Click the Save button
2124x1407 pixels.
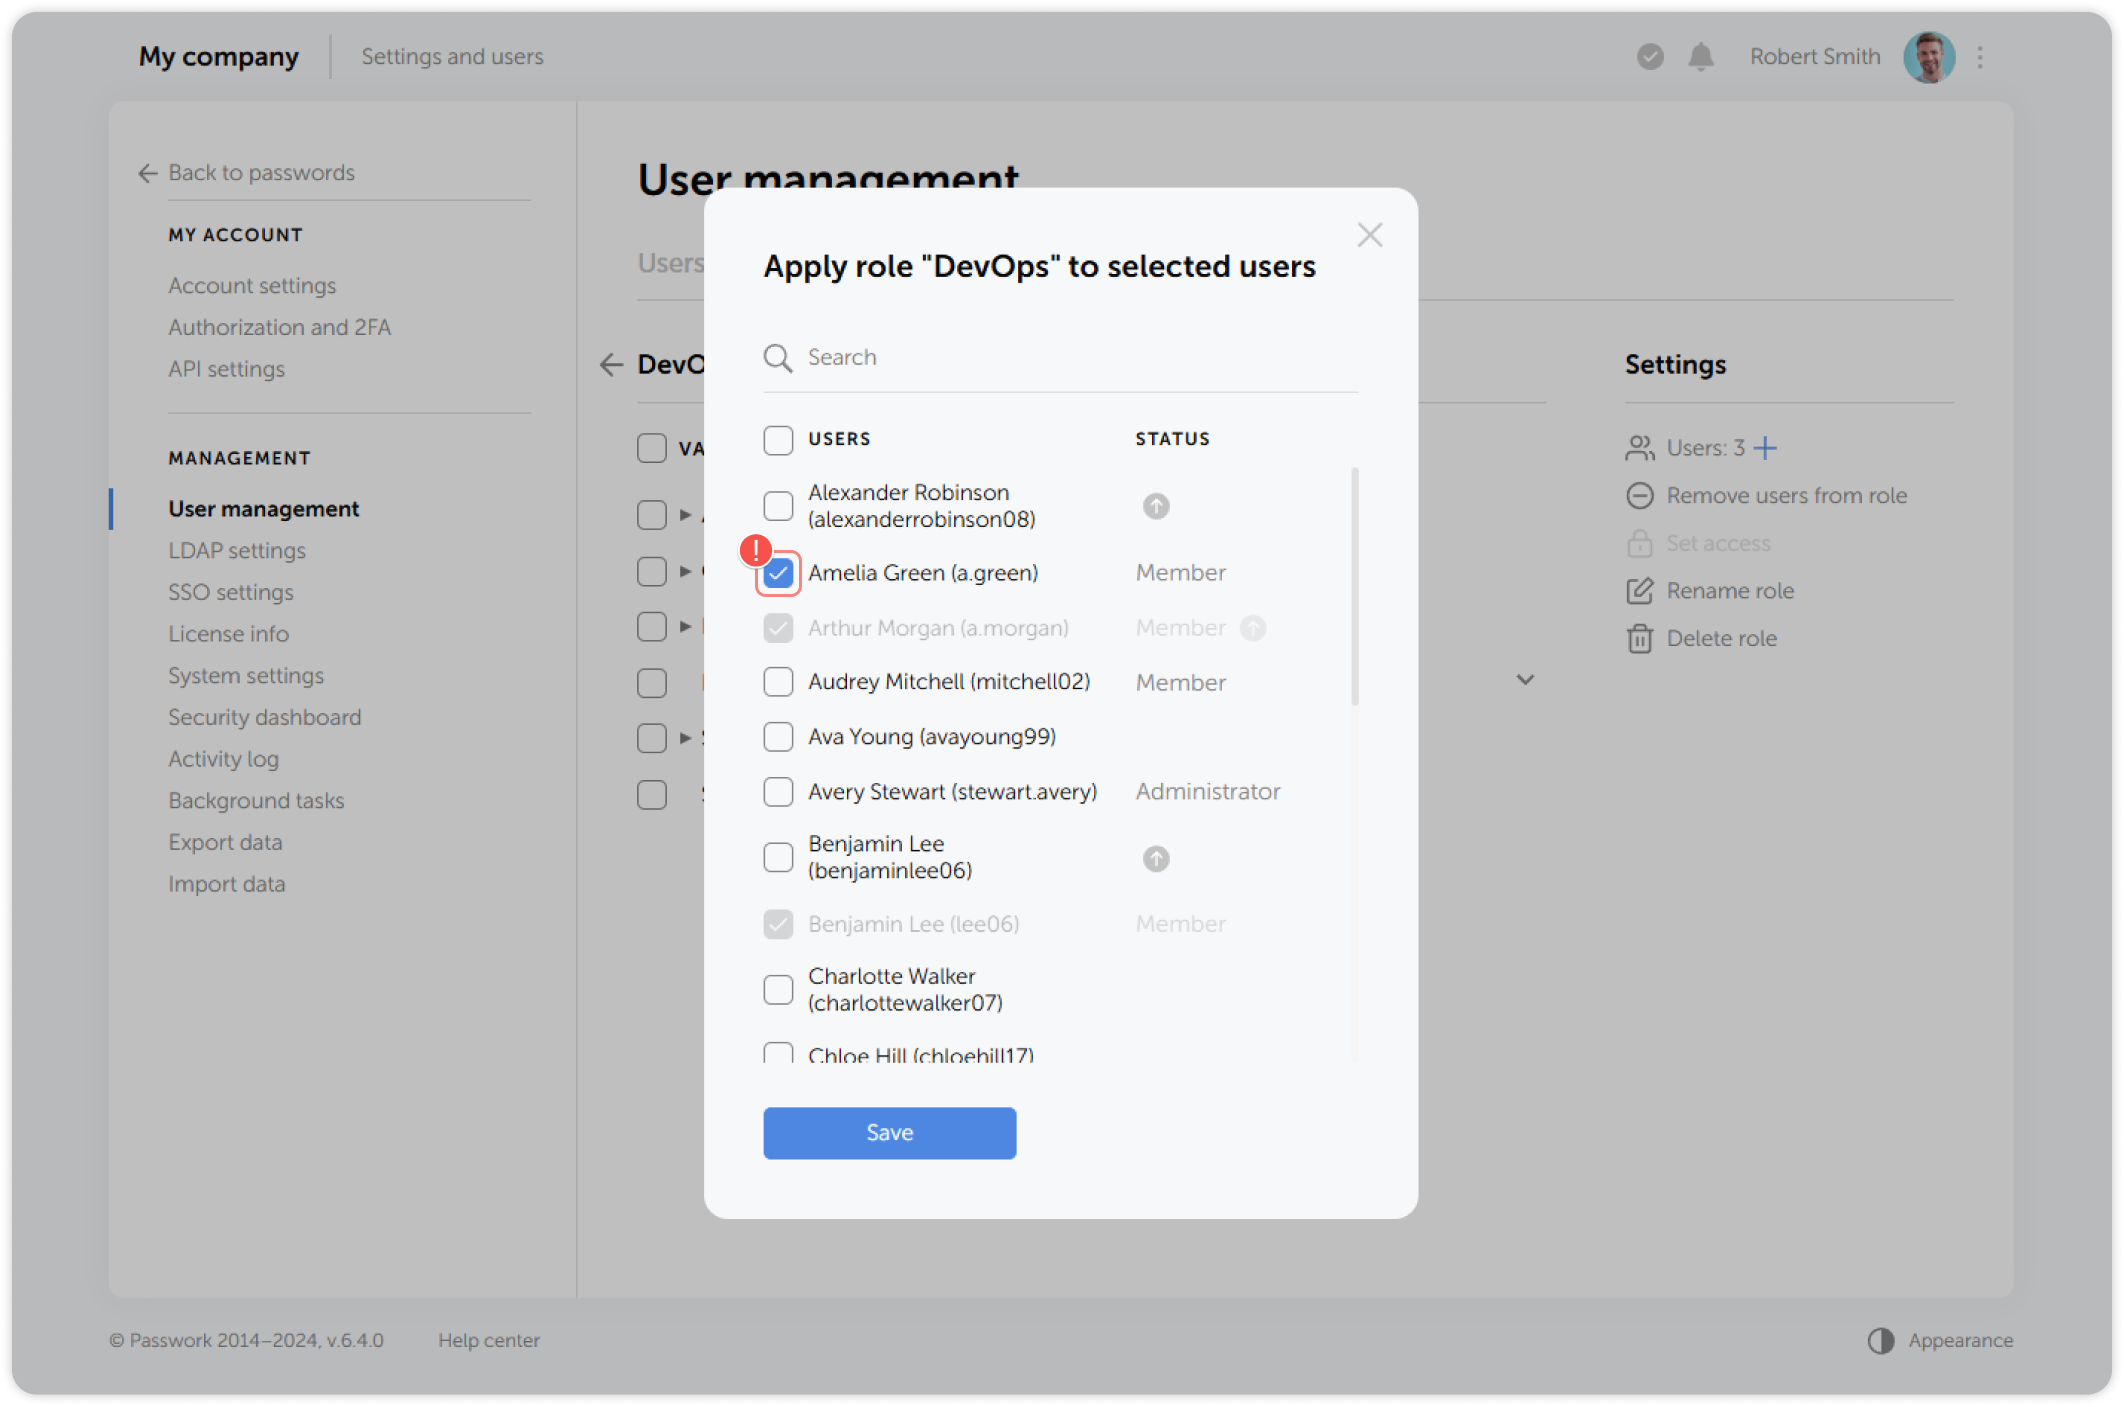(889, 1133)
